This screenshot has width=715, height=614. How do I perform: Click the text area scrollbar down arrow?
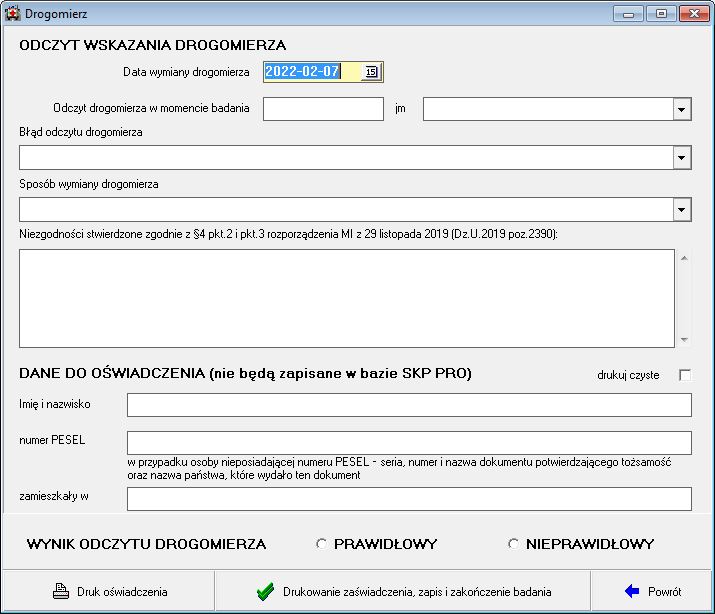coord(684,339)
